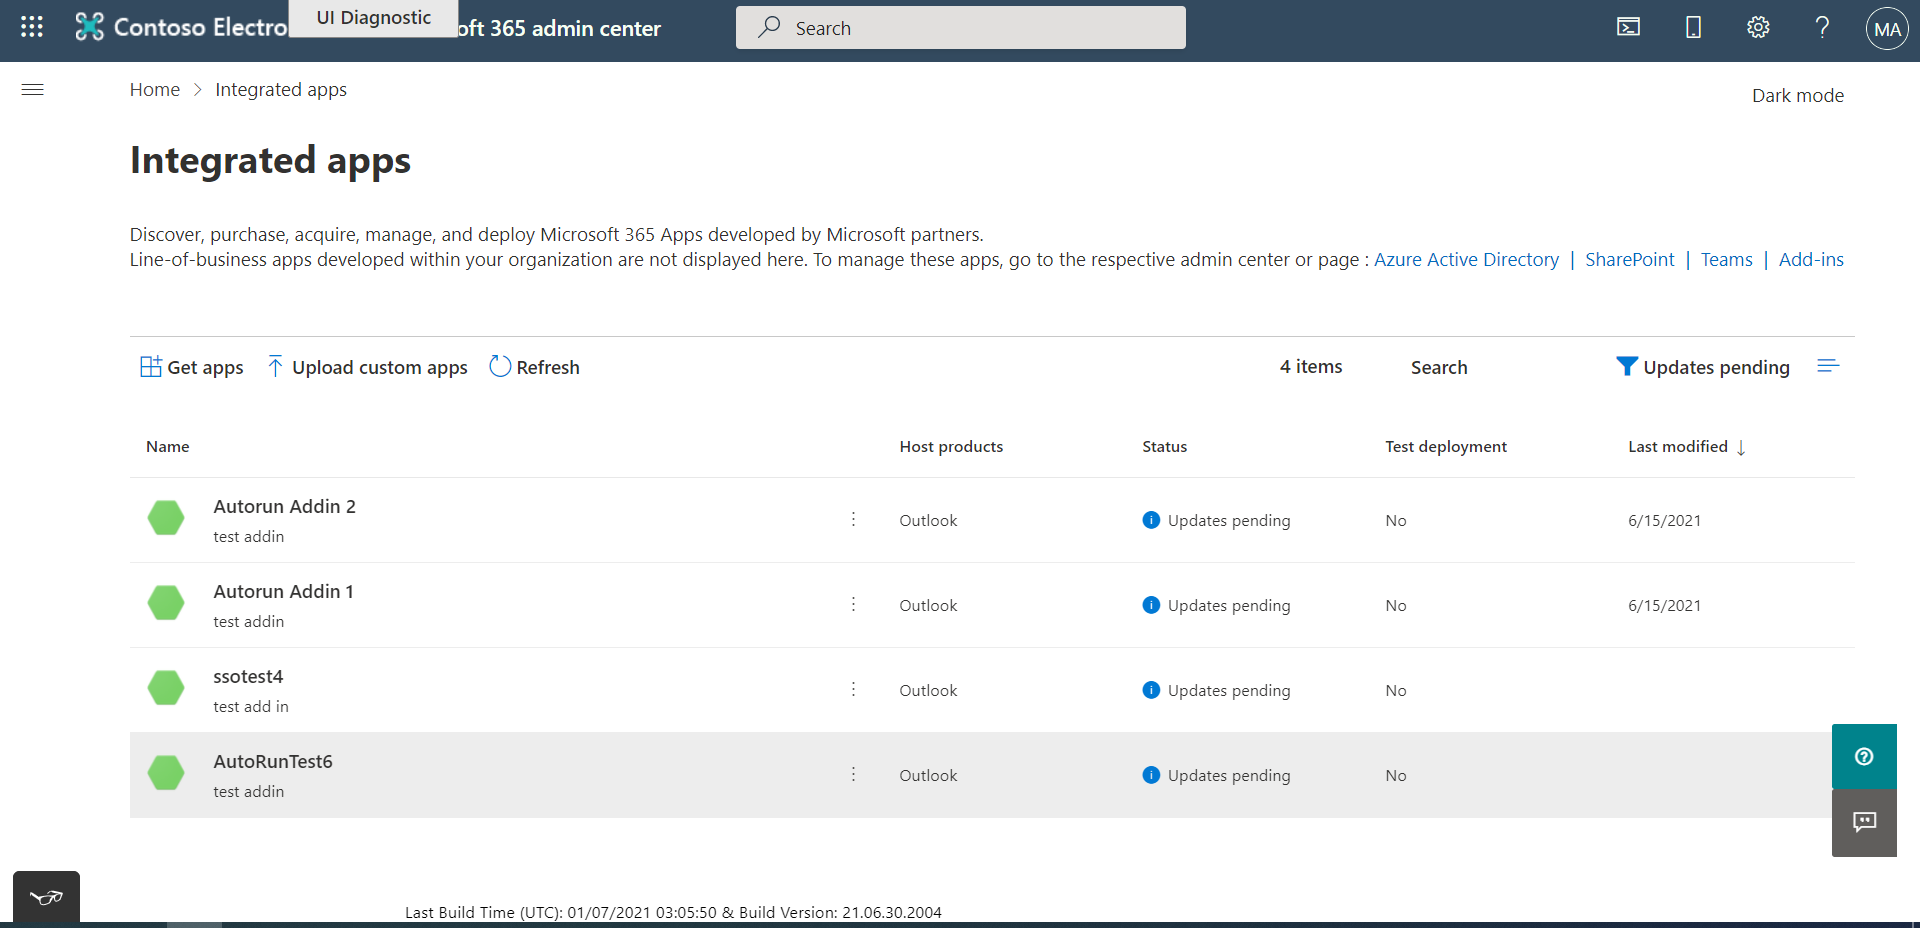Open the settings gear icon

1758,27
